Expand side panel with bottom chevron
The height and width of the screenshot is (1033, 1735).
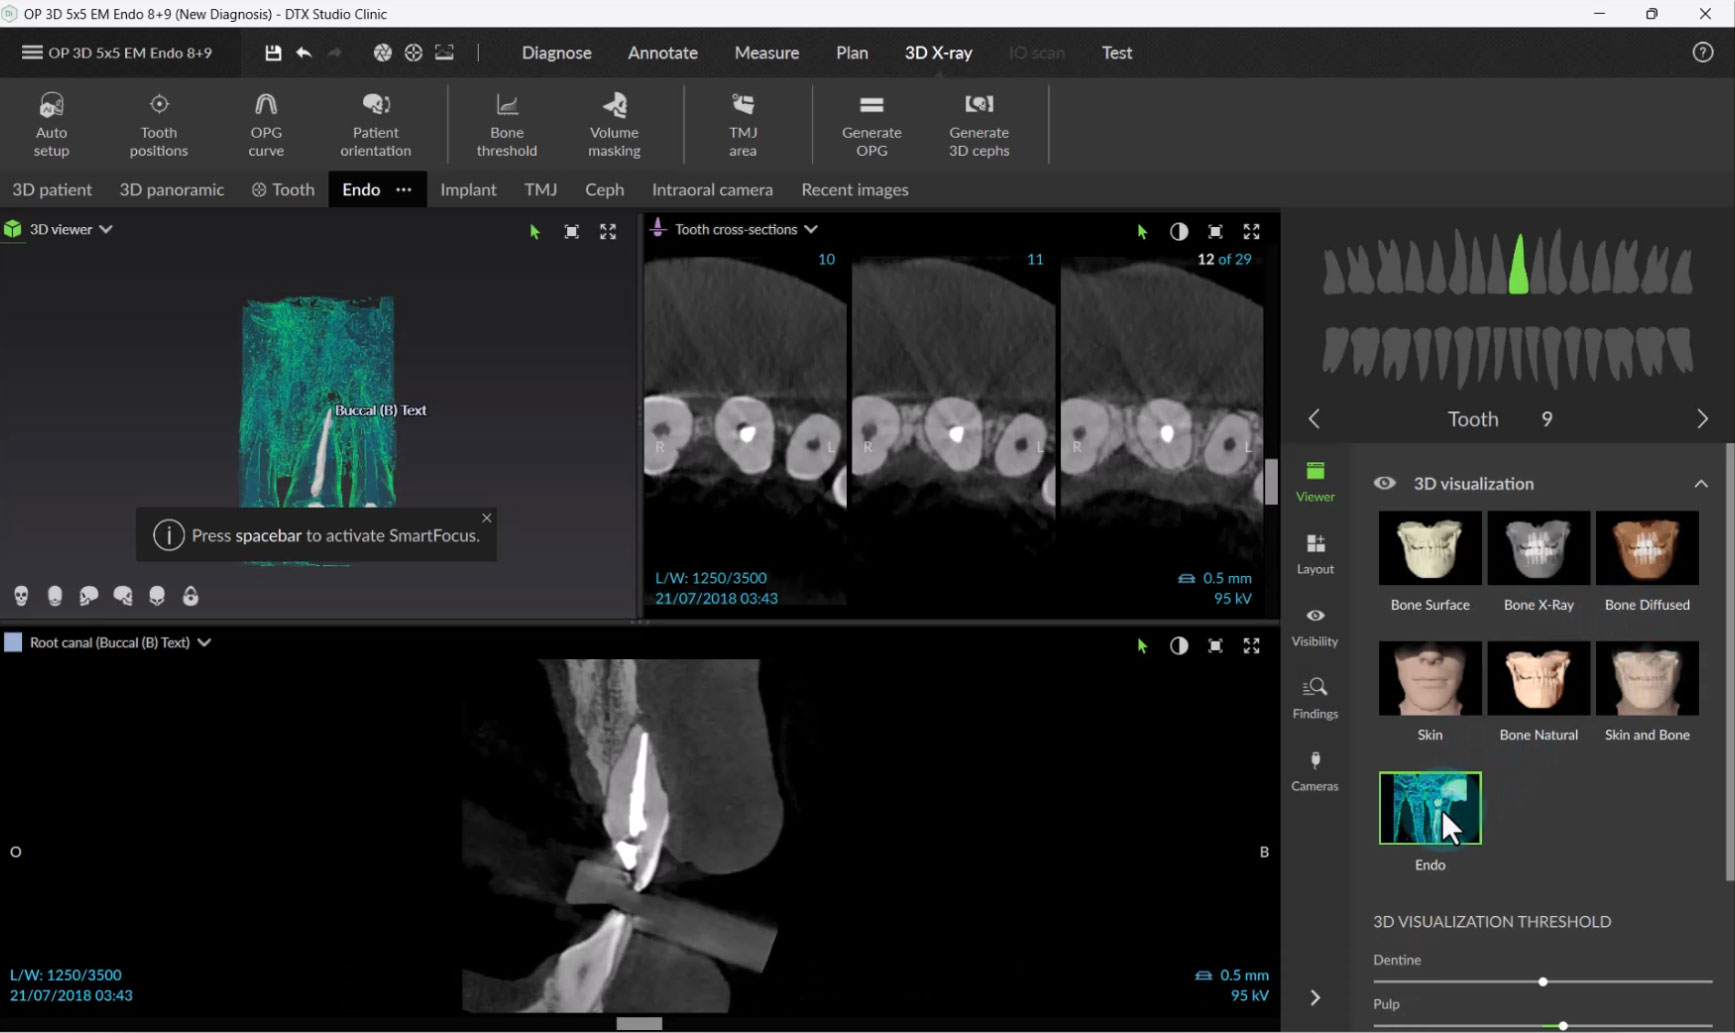[x=1315, y=997]
